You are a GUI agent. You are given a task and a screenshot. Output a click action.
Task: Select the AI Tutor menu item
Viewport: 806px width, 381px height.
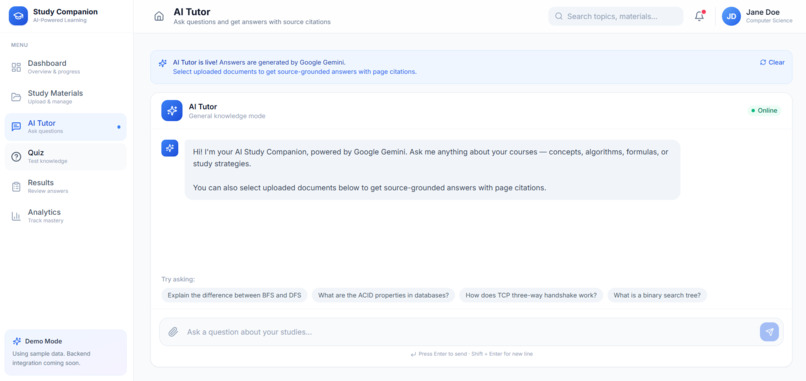65,127
